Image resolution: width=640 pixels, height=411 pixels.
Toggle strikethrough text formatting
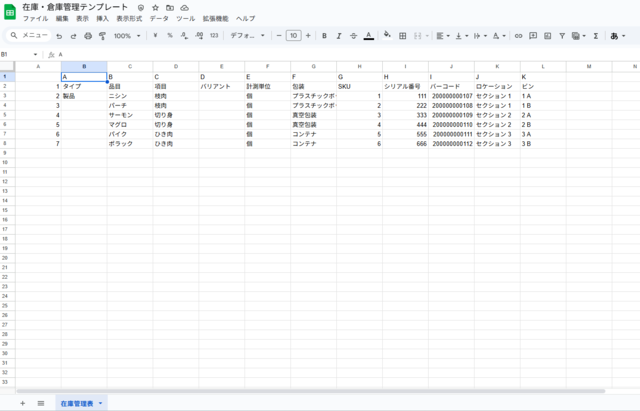[353, 36]
